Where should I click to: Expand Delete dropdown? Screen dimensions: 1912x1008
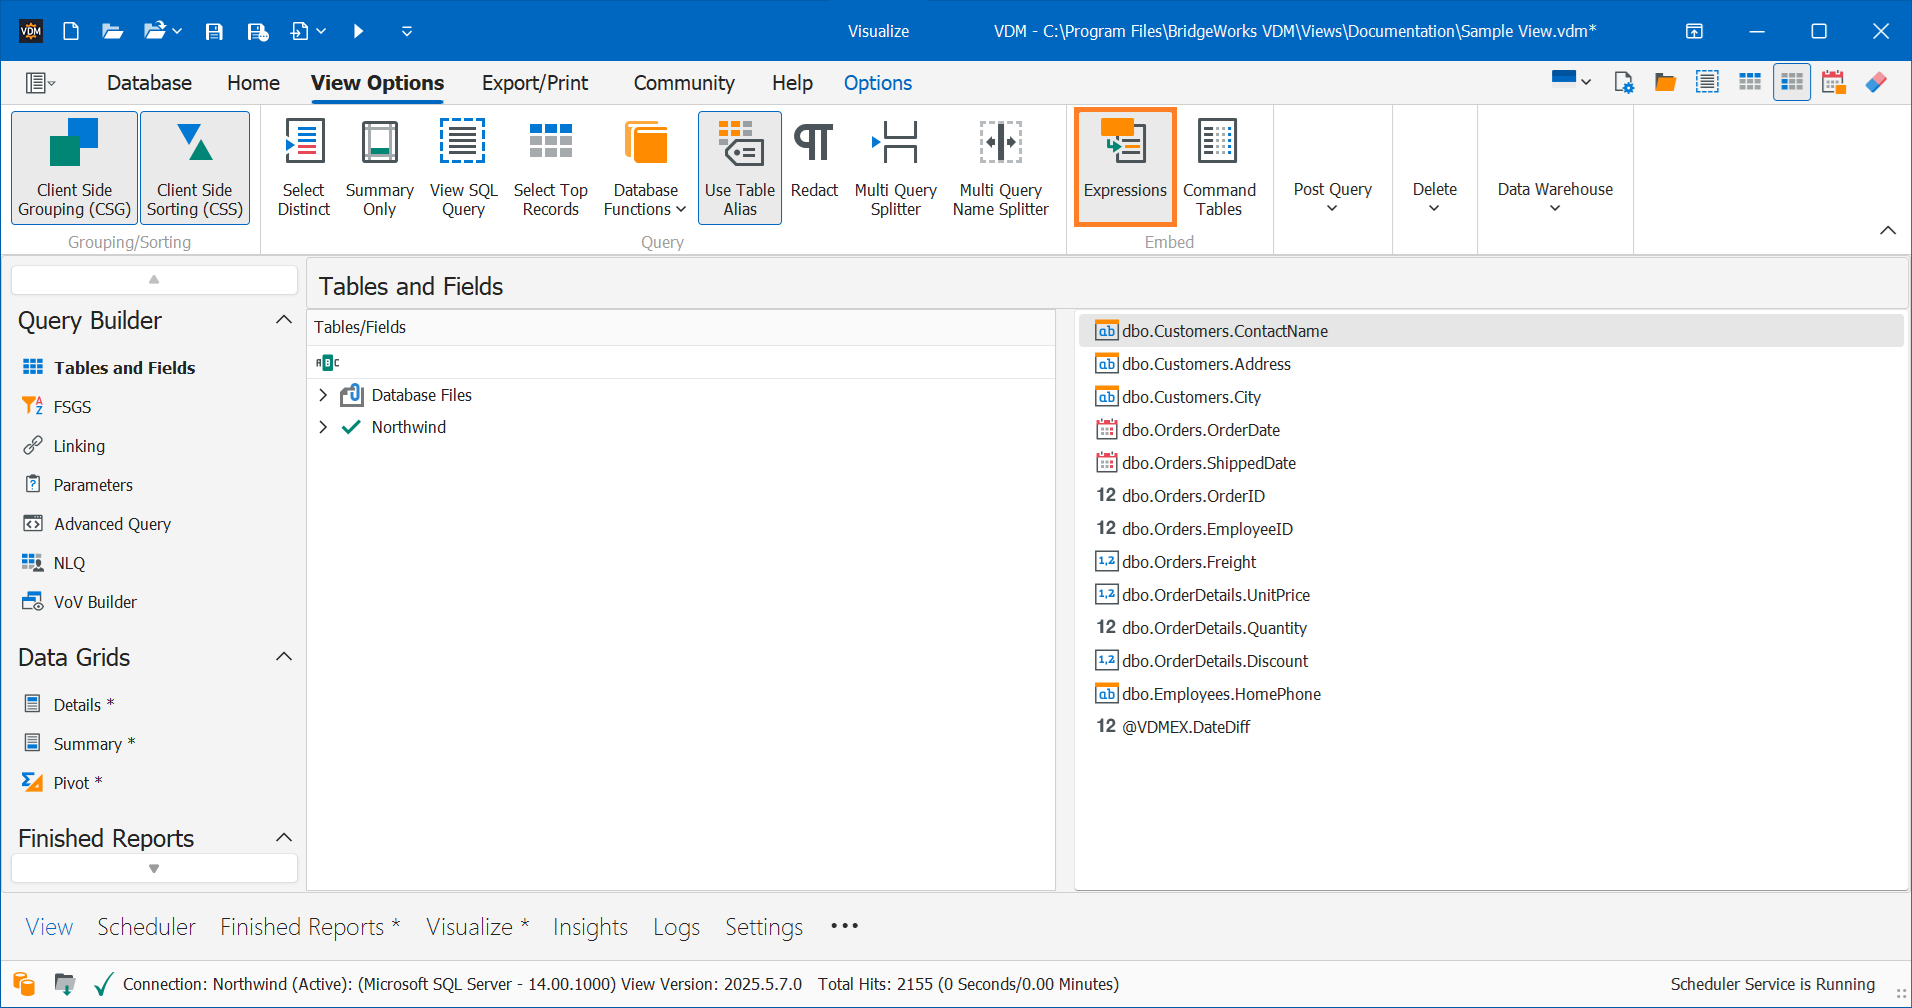1434,197
